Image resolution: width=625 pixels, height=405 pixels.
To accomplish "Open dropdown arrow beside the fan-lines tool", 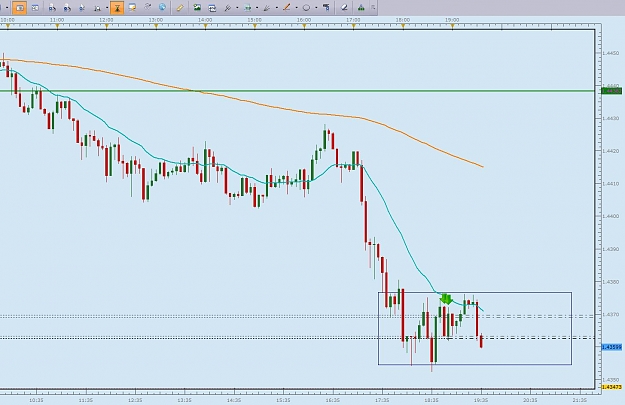I will pyautogui.click(x=277, y=8).
